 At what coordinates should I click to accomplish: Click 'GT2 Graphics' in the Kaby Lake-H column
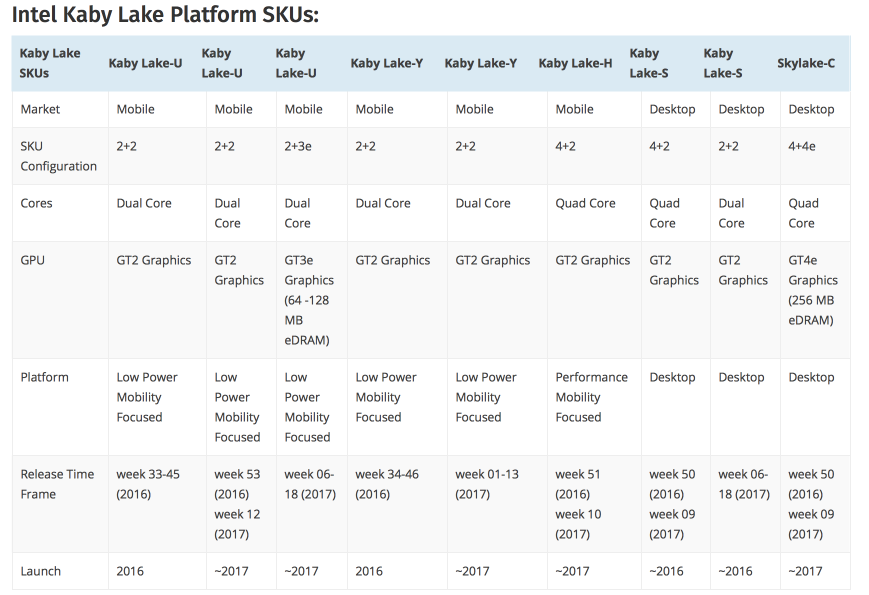pyautogui.click(x=592, y=260)
